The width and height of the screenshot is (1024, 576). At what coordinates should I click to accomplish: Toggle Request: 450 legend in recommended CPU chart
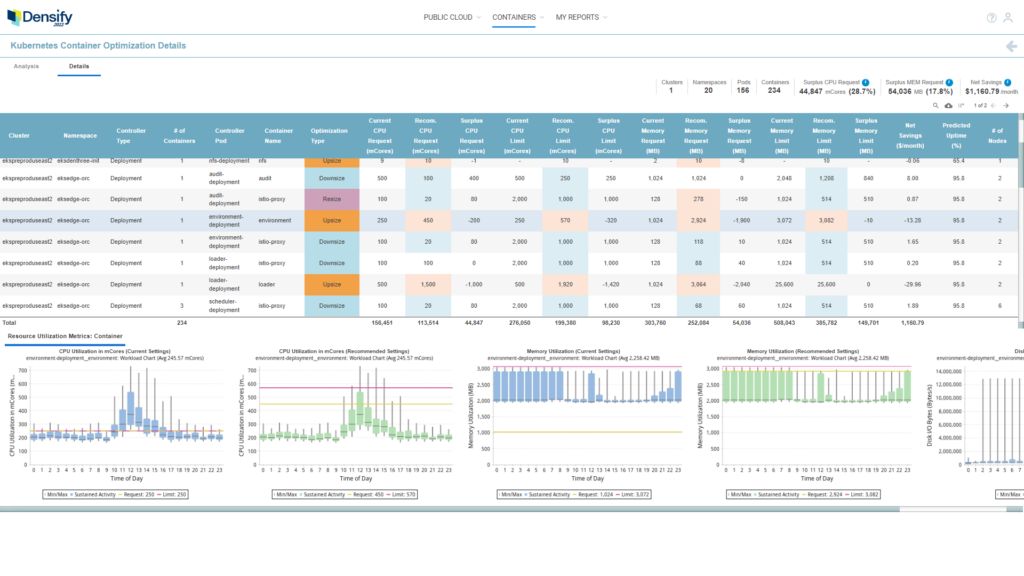click(366, 494)
